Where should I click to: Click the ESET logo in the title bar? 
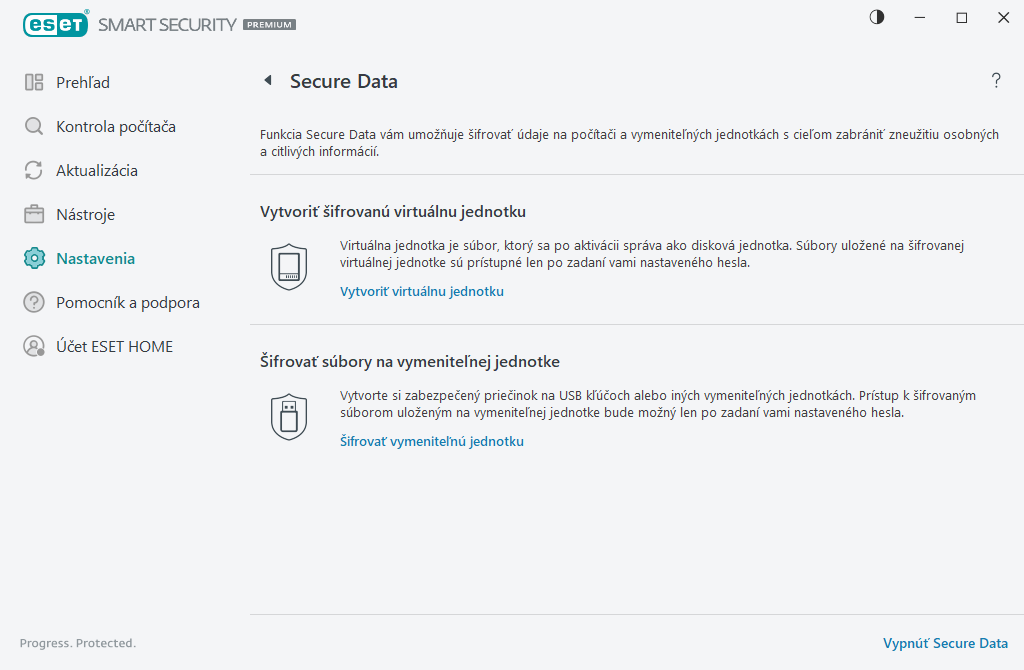click(55, 24)
